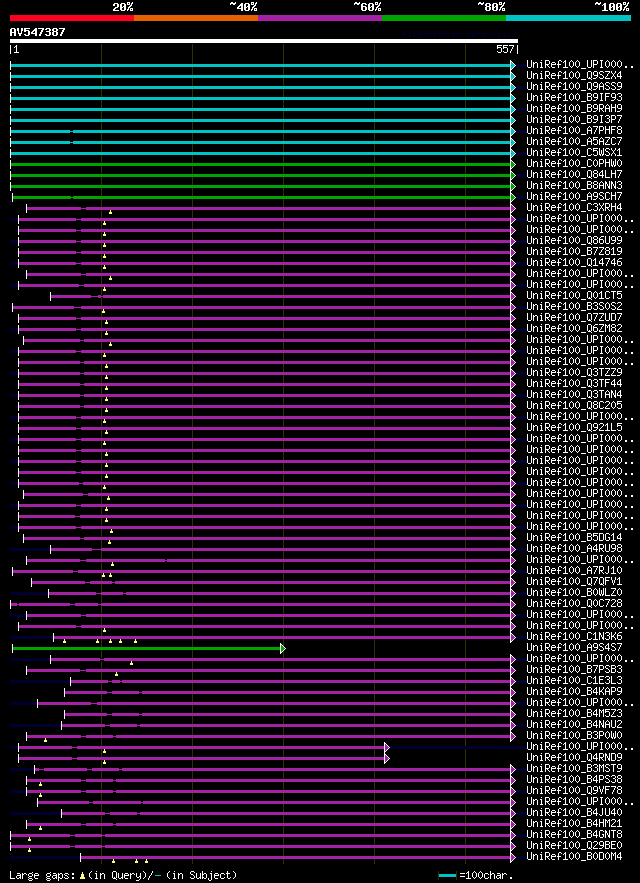Select the UniRef100_Q8C205 hit label
The width and height of the screenshot is (640, 883).
pos(574,406)
